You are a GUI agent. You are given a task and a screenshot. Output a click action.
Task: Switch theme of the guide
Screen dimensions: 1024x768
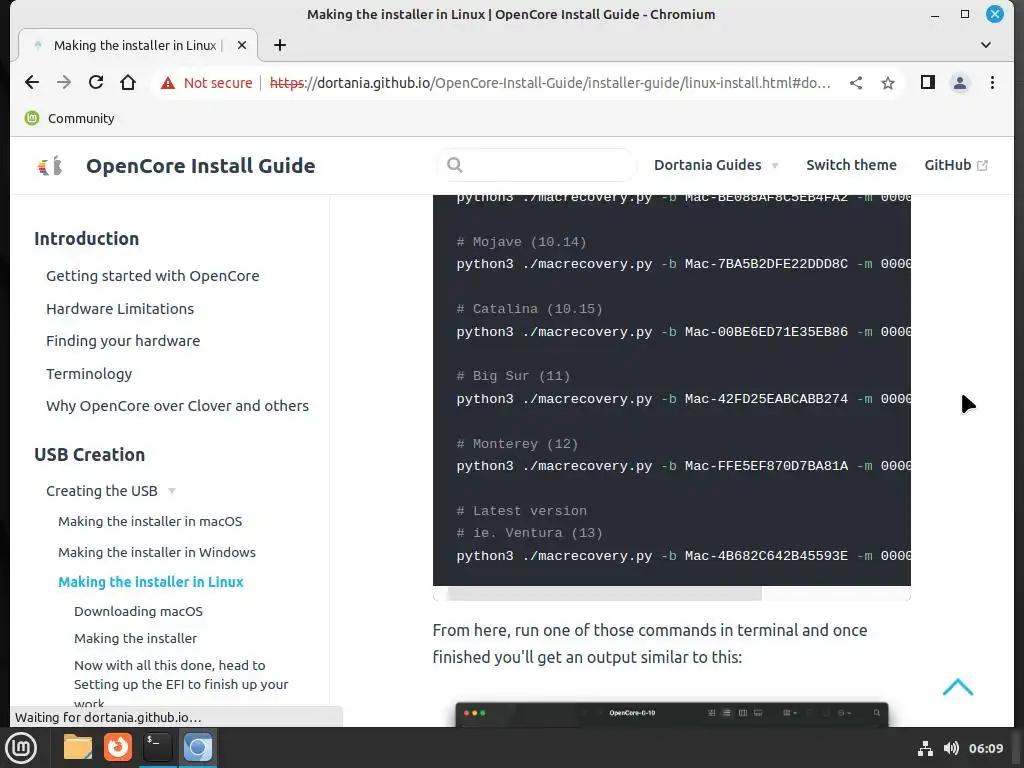(x=851, y=165)
